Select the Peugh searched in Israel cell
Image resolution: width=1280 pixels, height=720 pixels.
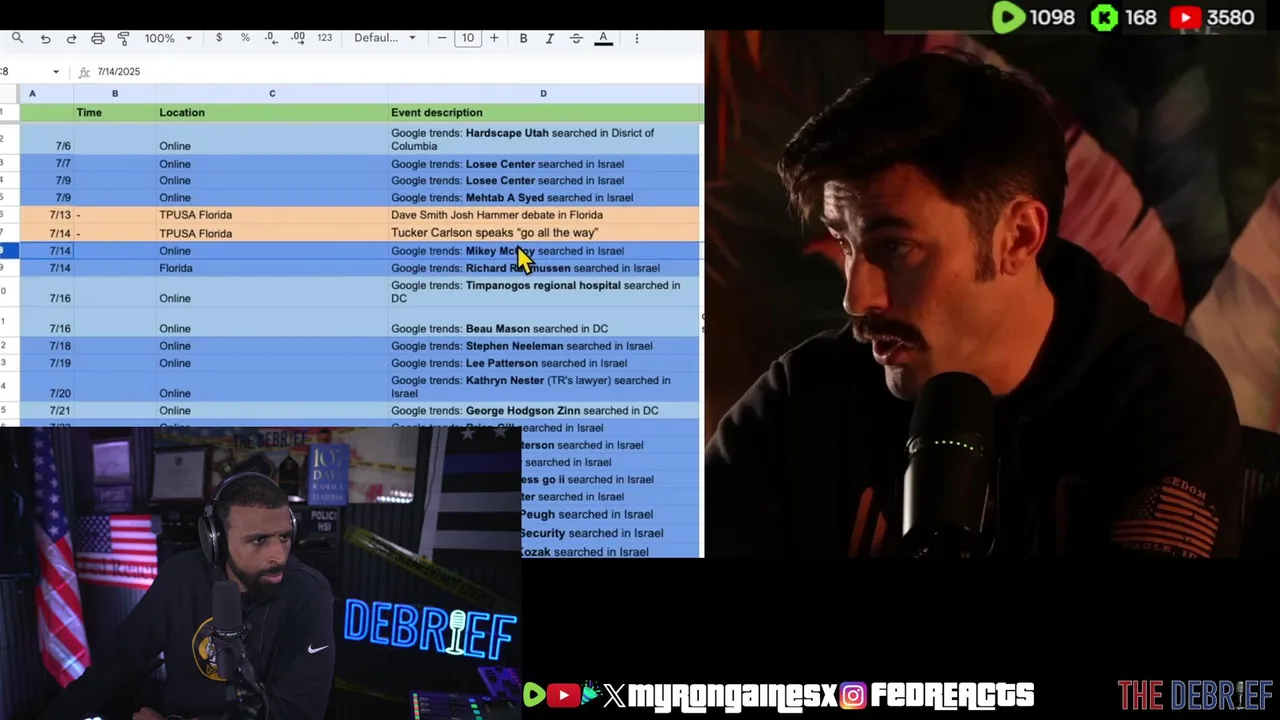click(x=610, y=515)
